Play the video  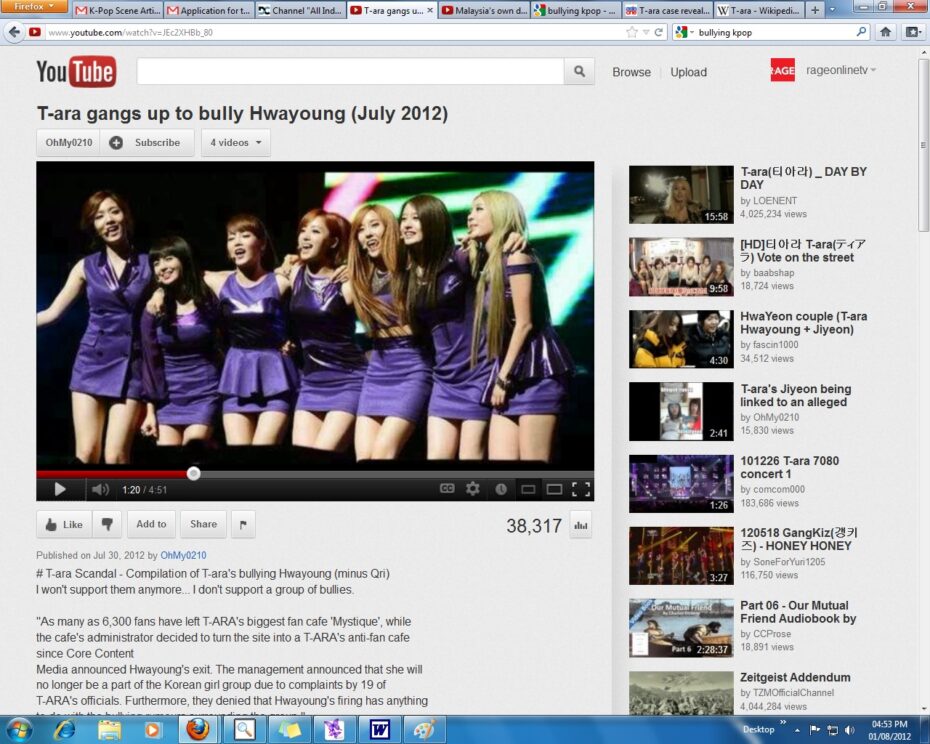(59, 489)
